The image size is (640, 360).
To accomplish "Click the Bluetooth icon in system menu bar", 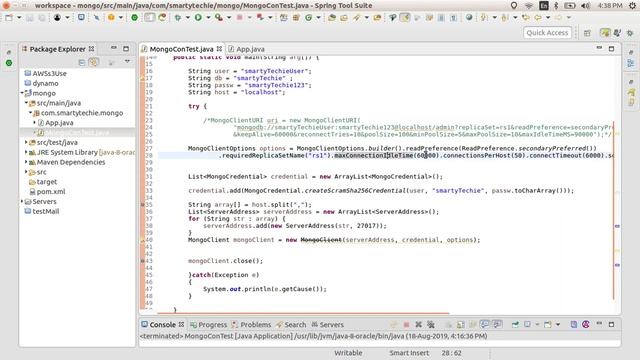I will [556, 5].
